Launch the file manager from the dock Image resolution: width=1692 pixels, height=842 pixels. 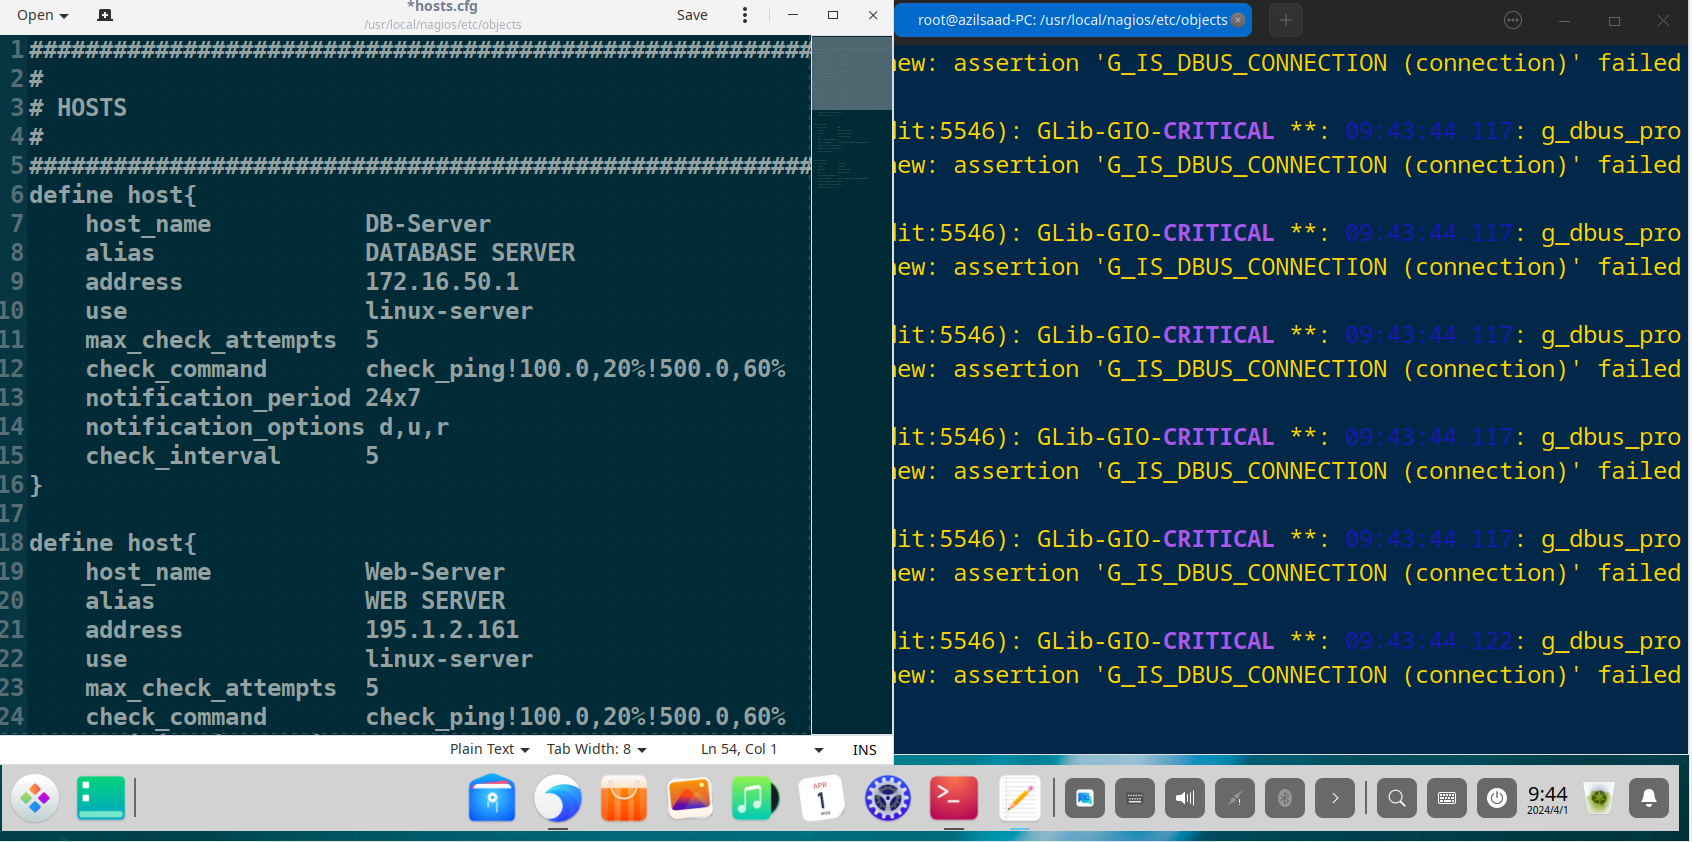[492, 799]
